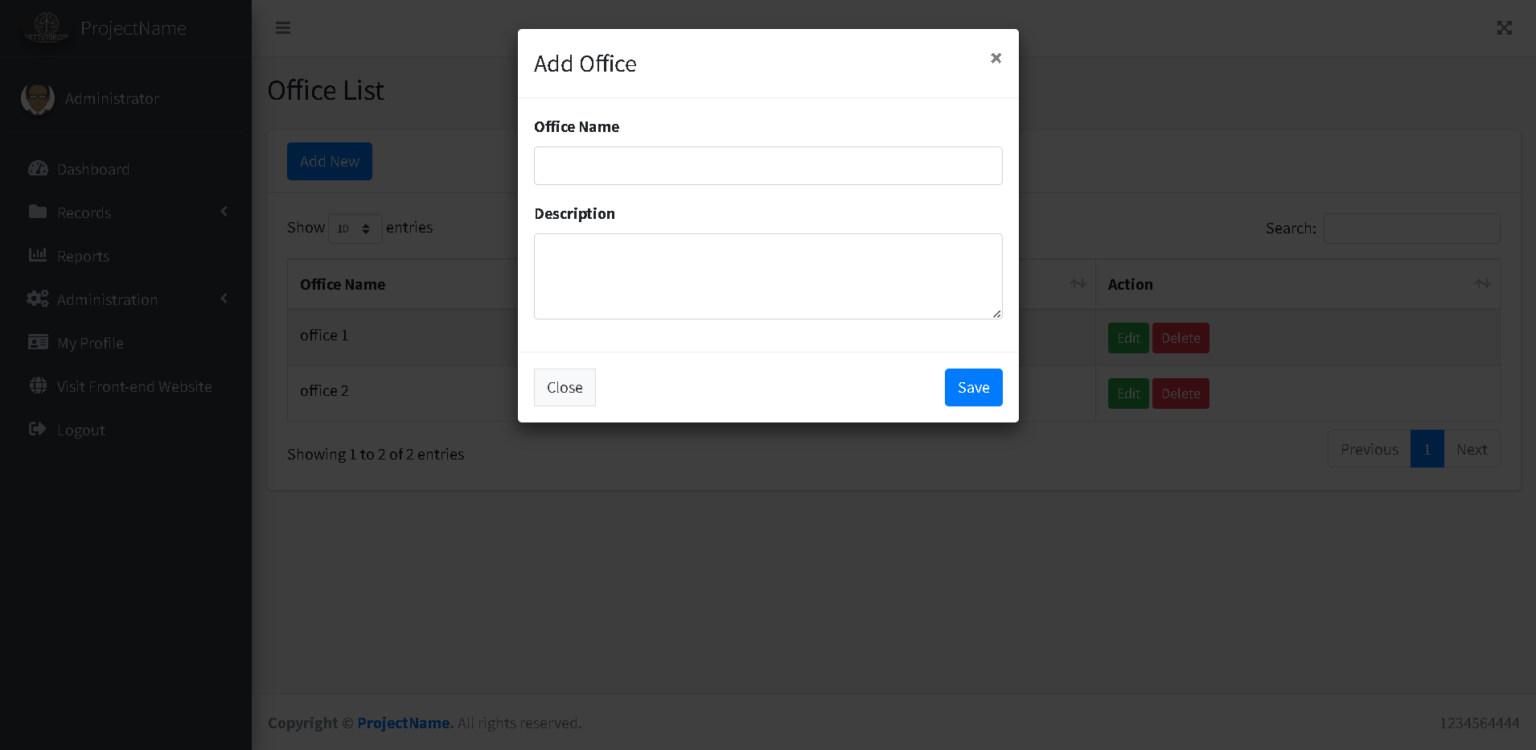The height and width of the screenshot is (750, 1536).
Task: Toggle sorting on the Office Name column
Action: (x=342, y=284)
